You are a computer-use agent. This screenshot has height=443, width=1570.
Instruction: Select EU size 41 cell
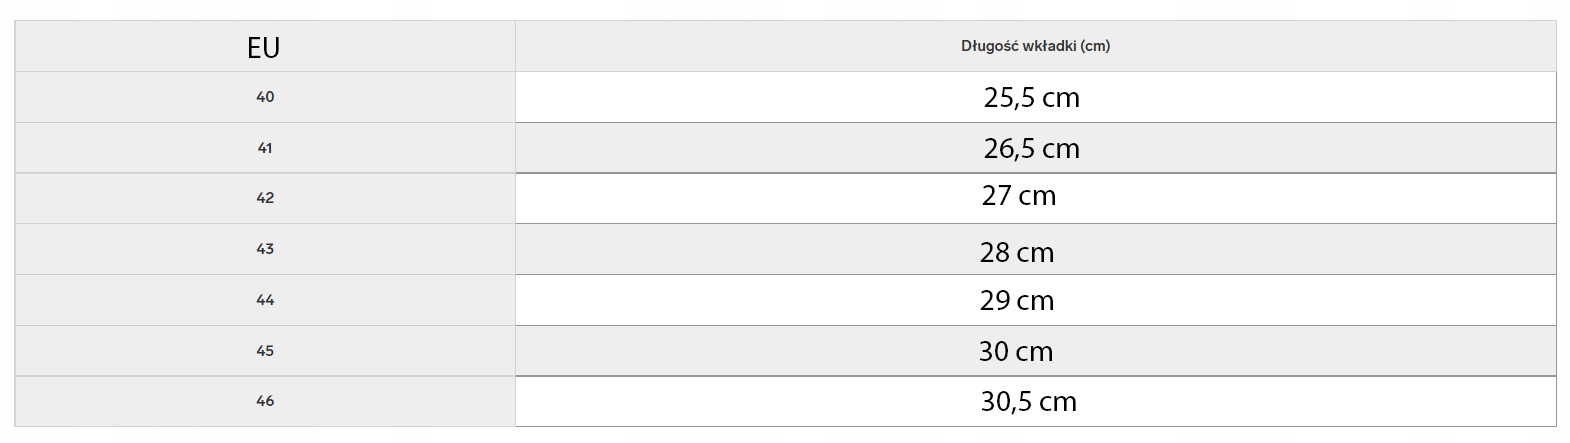265,148
